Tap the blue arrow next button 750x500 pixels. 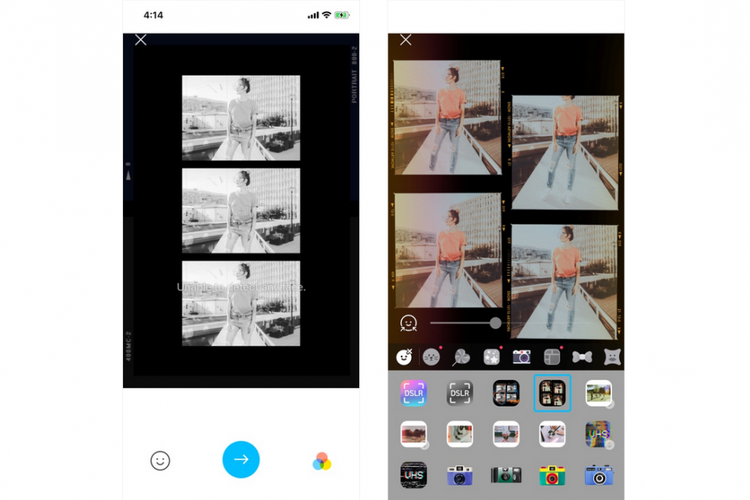[x=241, y=459]
